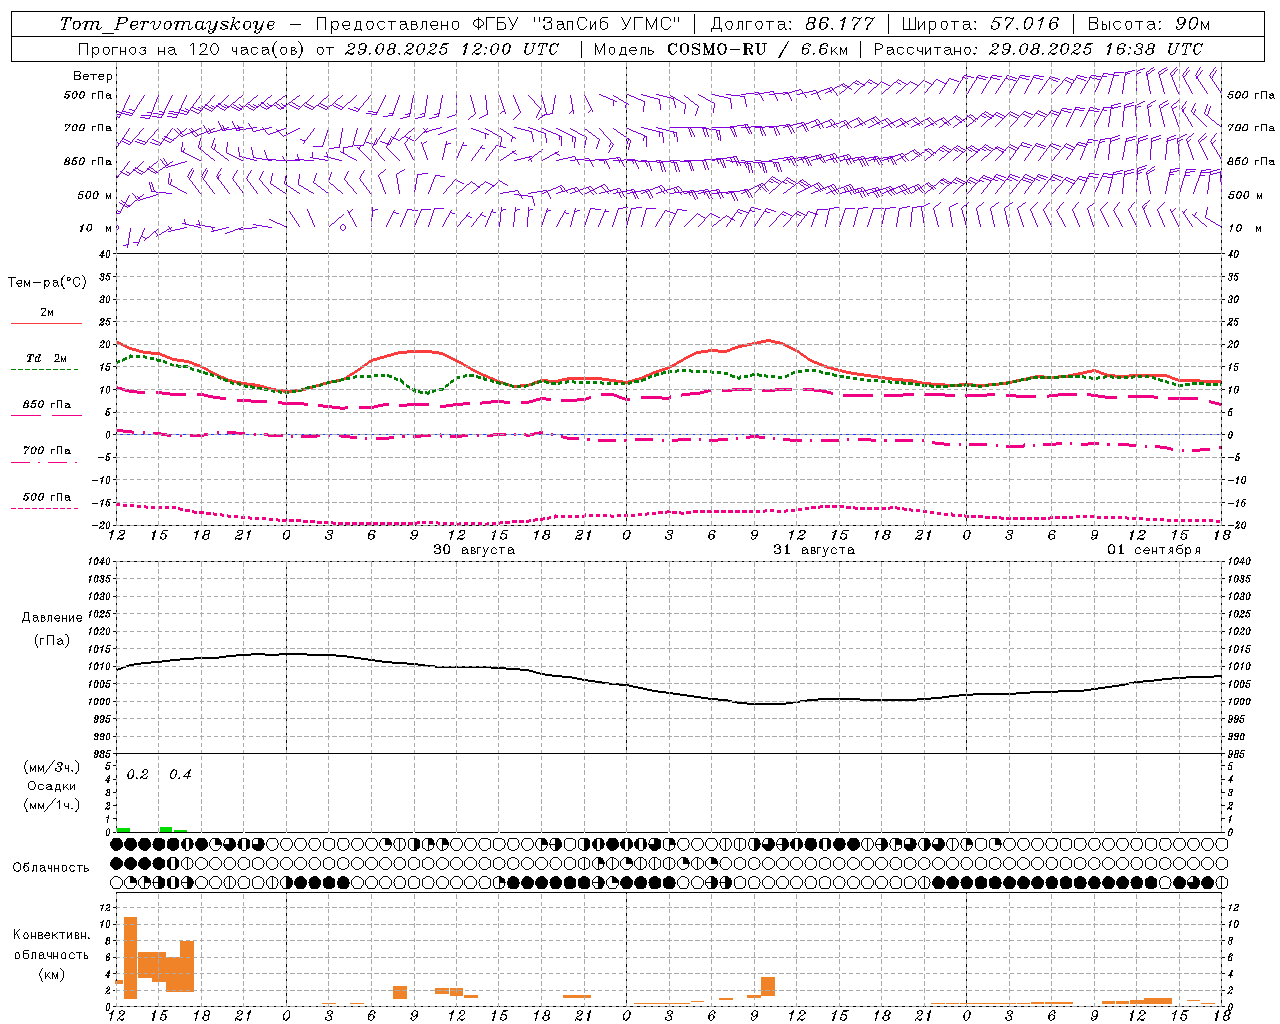Image resolution: width=1280 pixels, height=1024 pixels.
Task: Click forecast start time 29.08.2025 12:00 UTC
Action: coord(452,49)
